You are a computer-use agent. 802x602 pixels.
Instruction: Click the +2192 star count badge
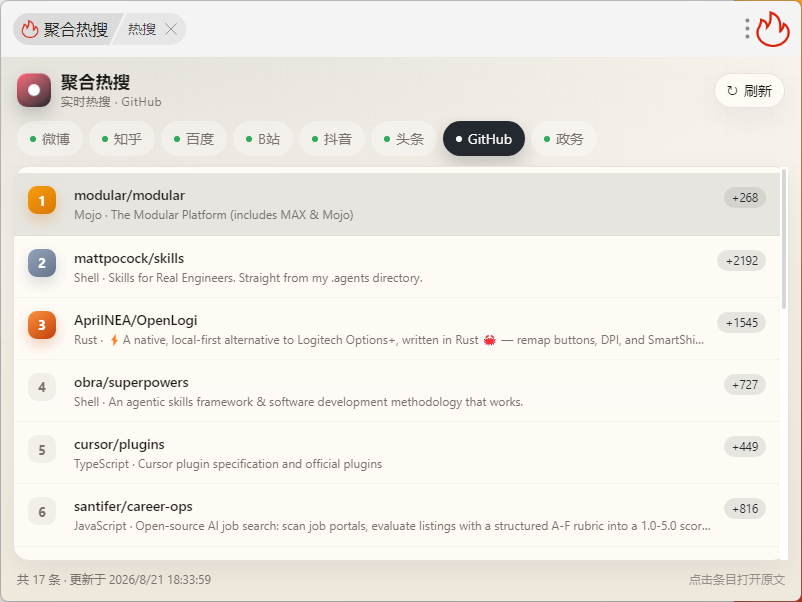[x=742, y=260]
